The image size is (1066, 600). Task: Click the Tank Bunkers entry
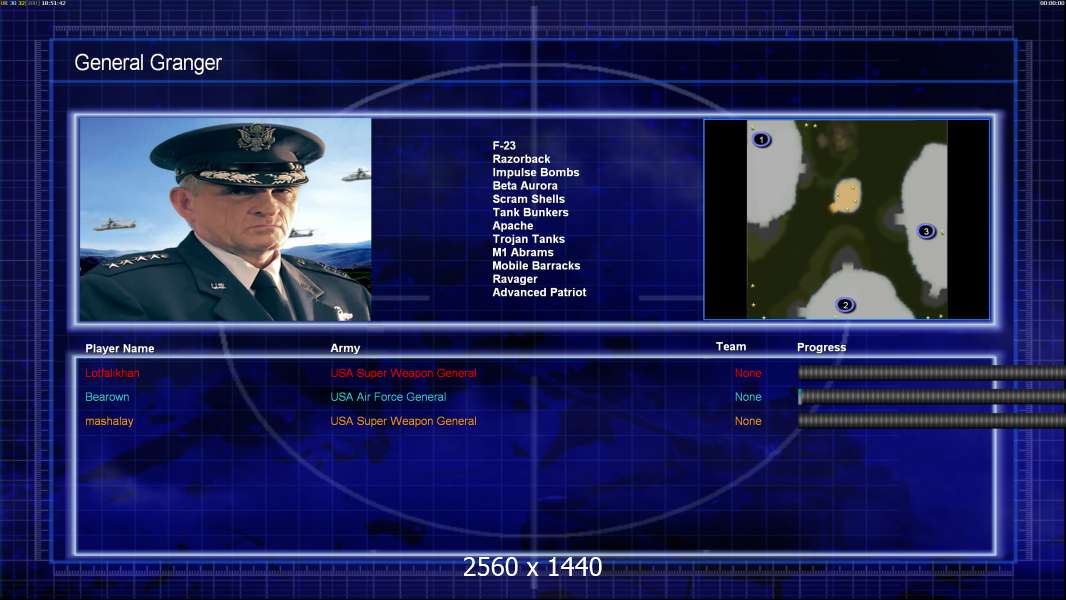pyautogui.click(x=530, y=212)
